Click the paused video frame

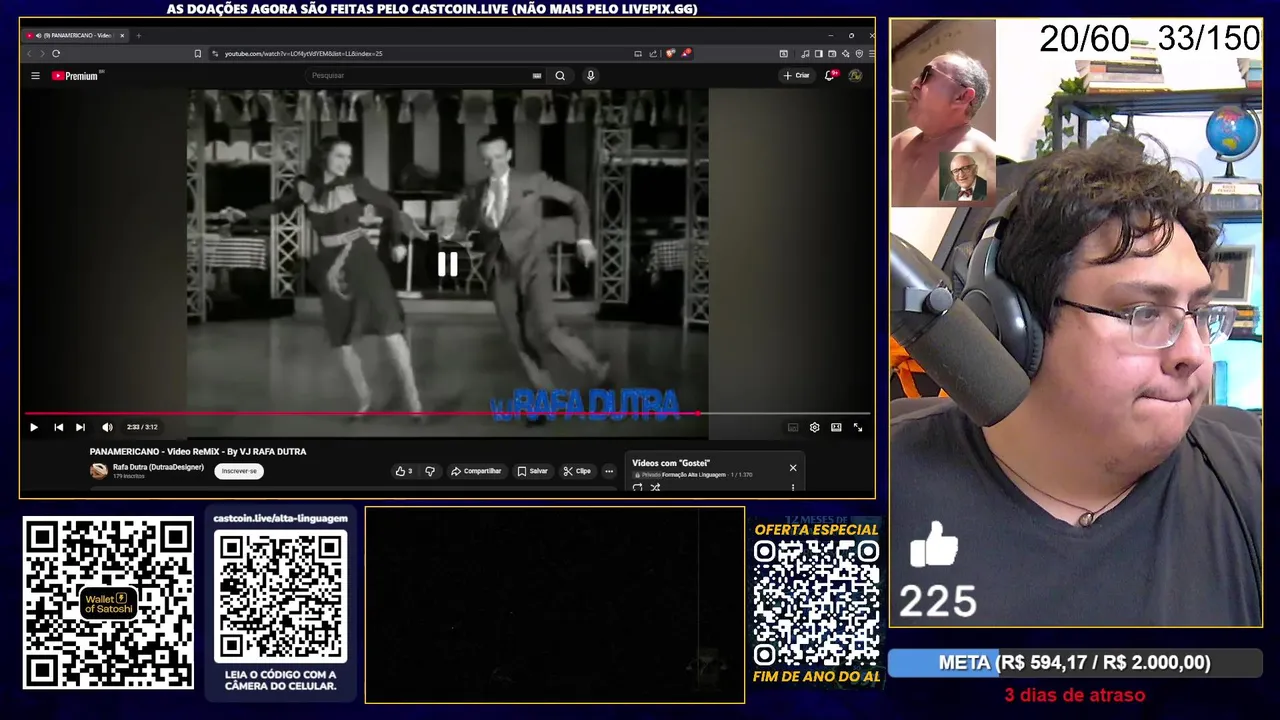coord(447,263)
